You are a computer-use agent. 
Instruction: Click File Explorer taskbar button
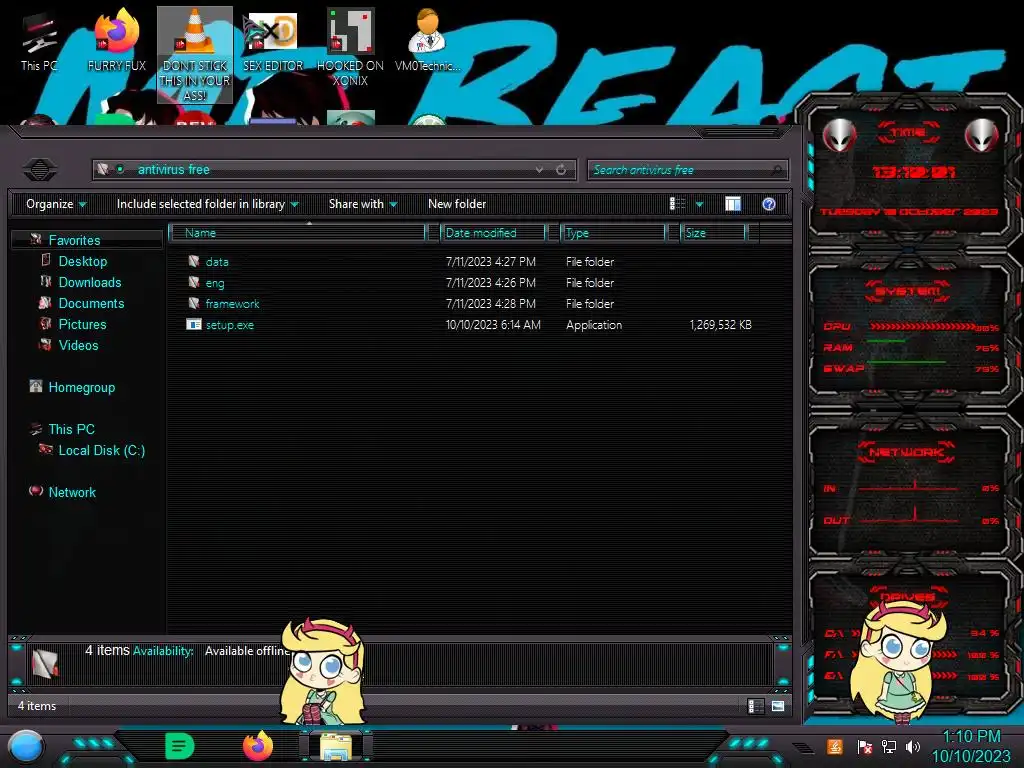[x=336, y=747]
